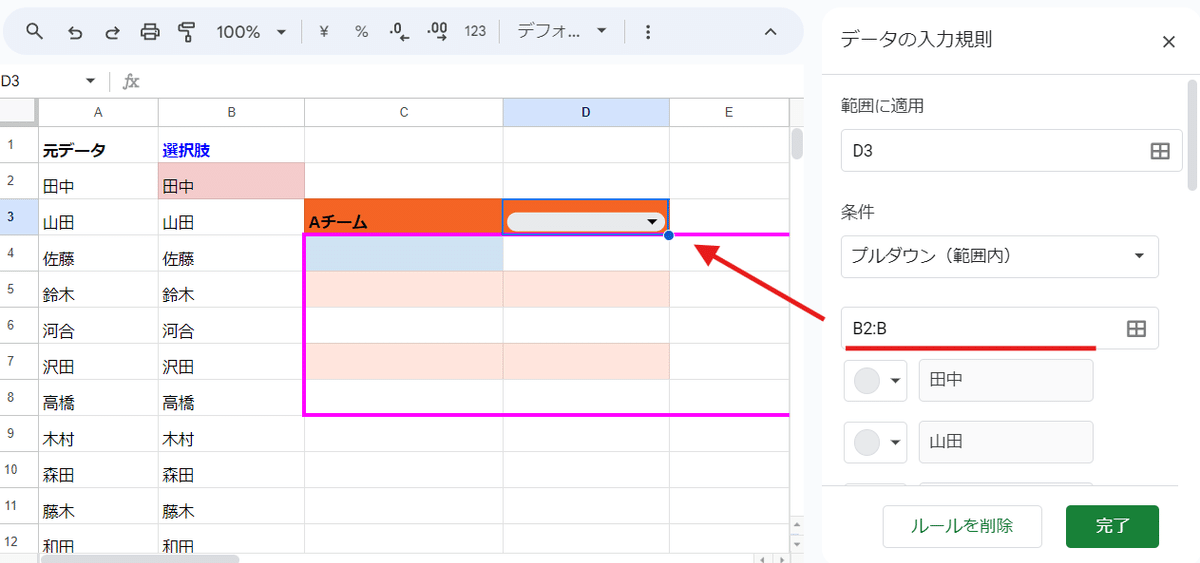Select the paint format tool
Image resolution: width=1200 pixels, height=563 pixels.
coord(186,32)
